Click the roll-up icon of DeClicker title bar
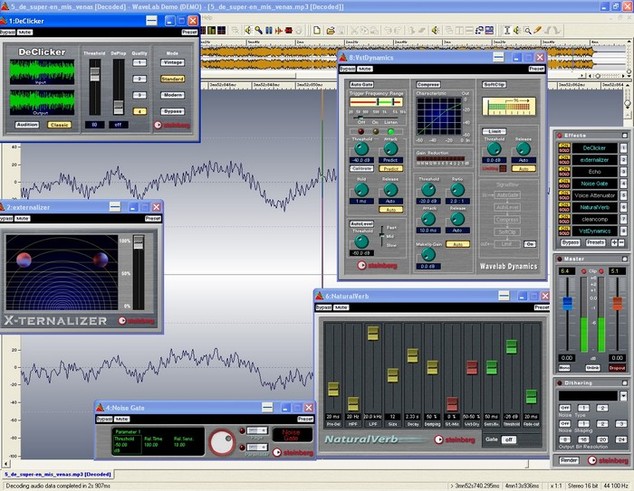 [x=152, y=21]
